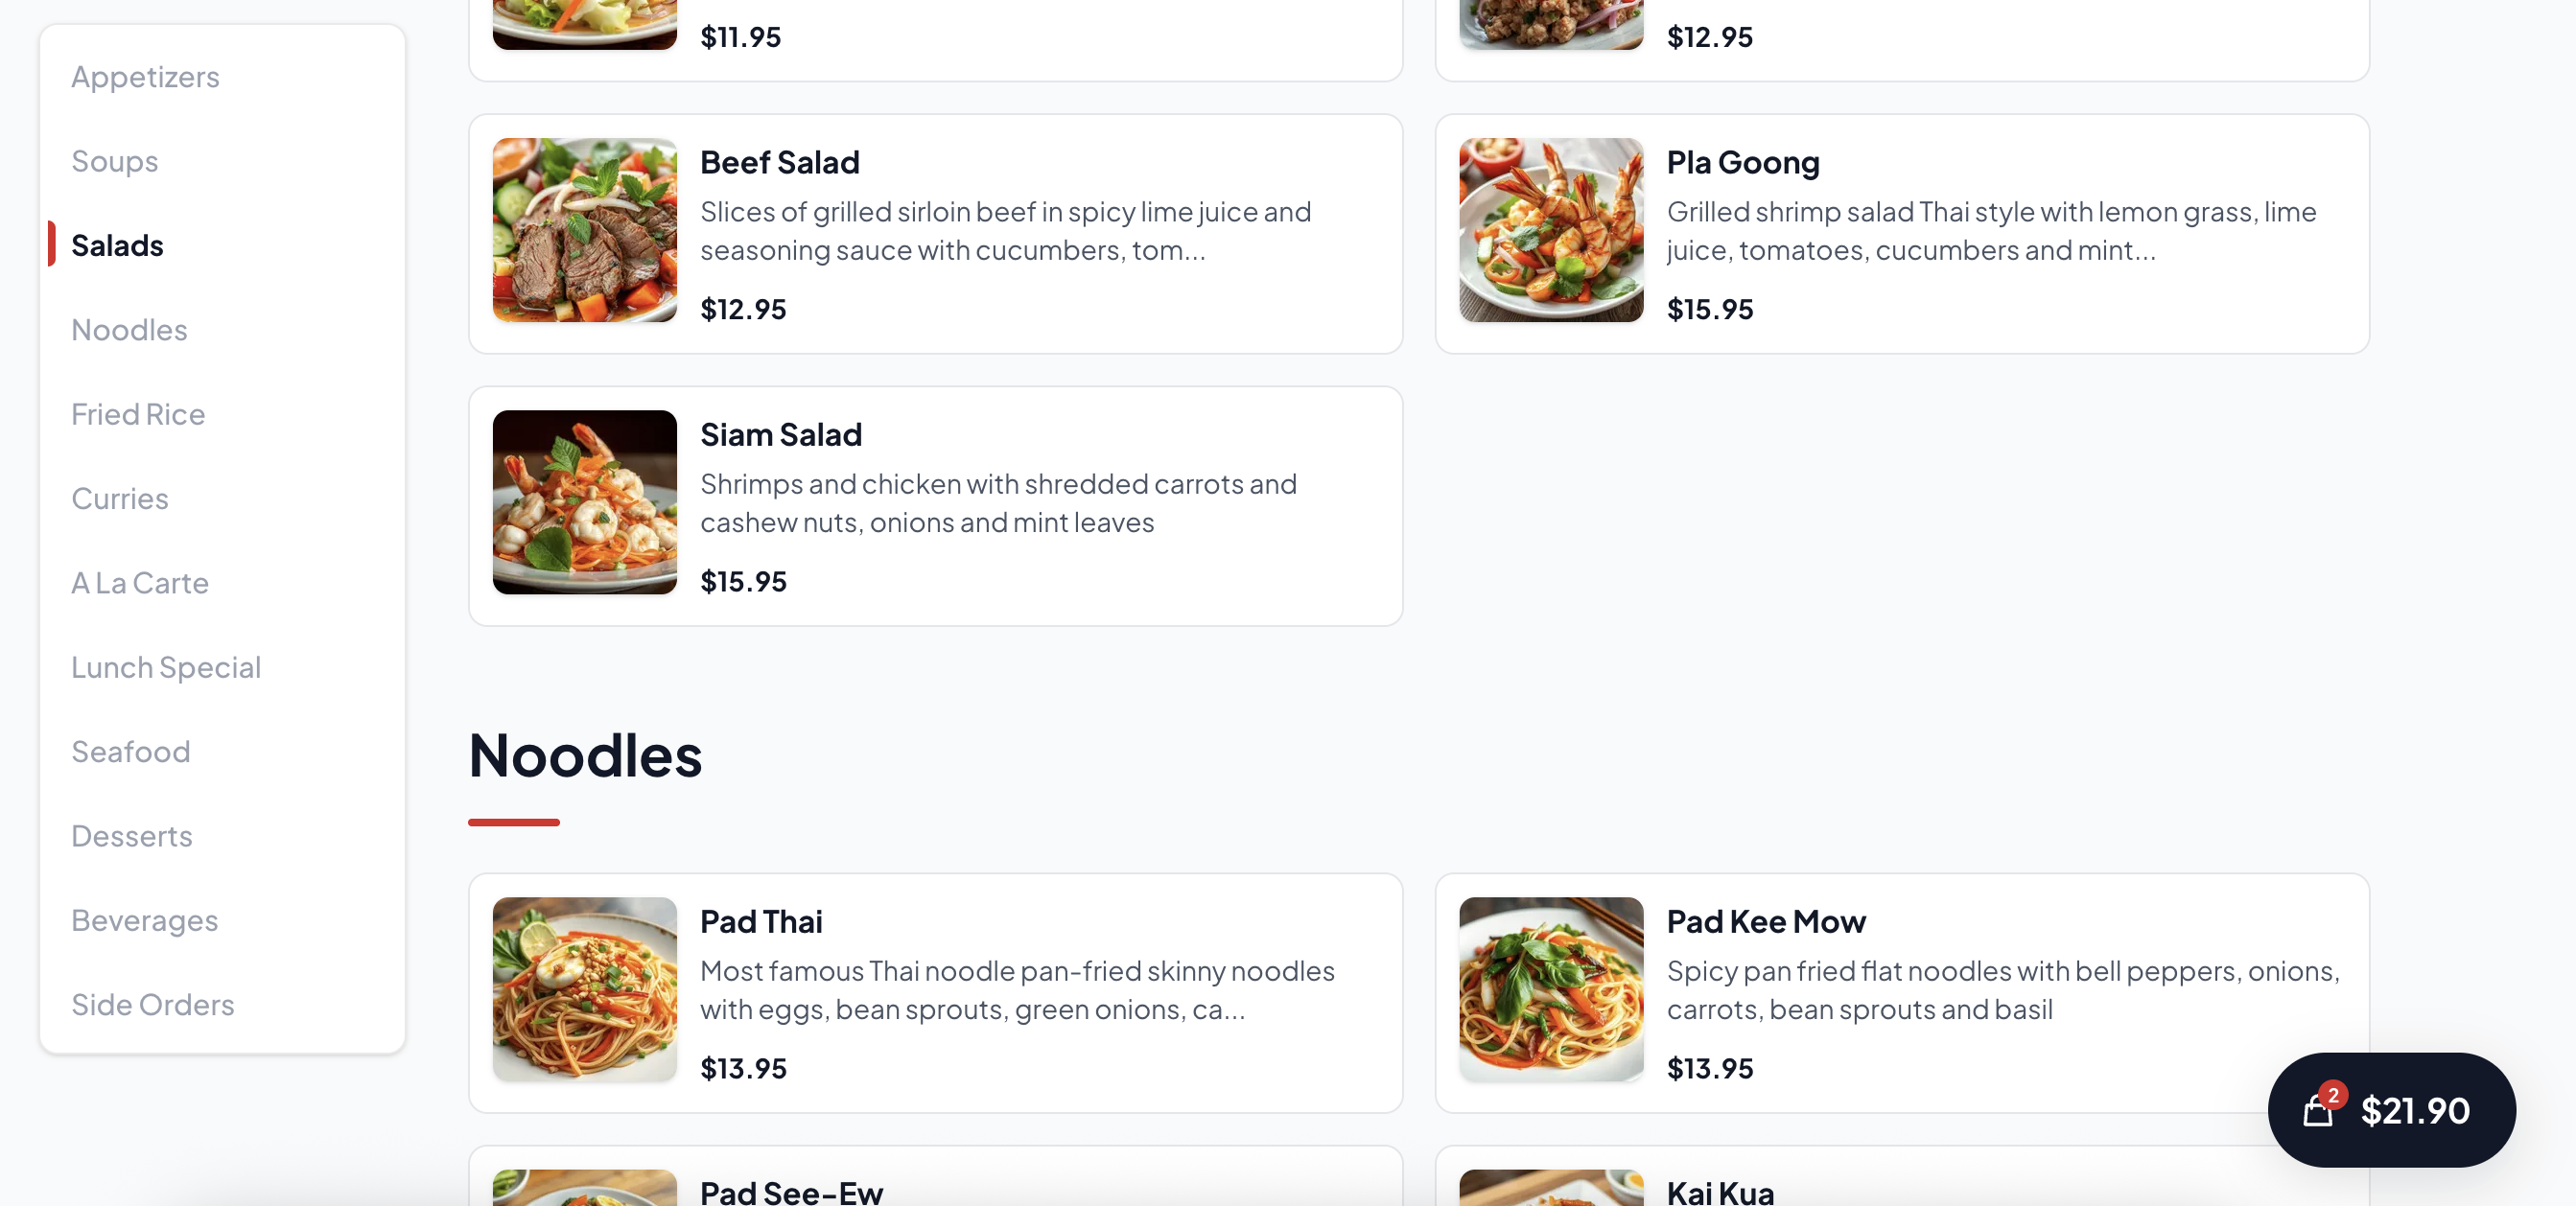Open the Soups section

tap(114, 160)
